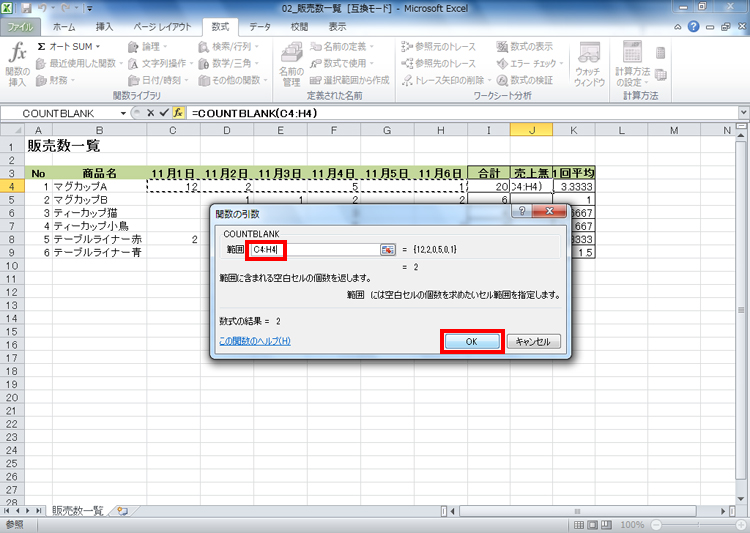Click the vertical scrollbar on the right
This screenshot has width=750, height=533.
(741, 310)
